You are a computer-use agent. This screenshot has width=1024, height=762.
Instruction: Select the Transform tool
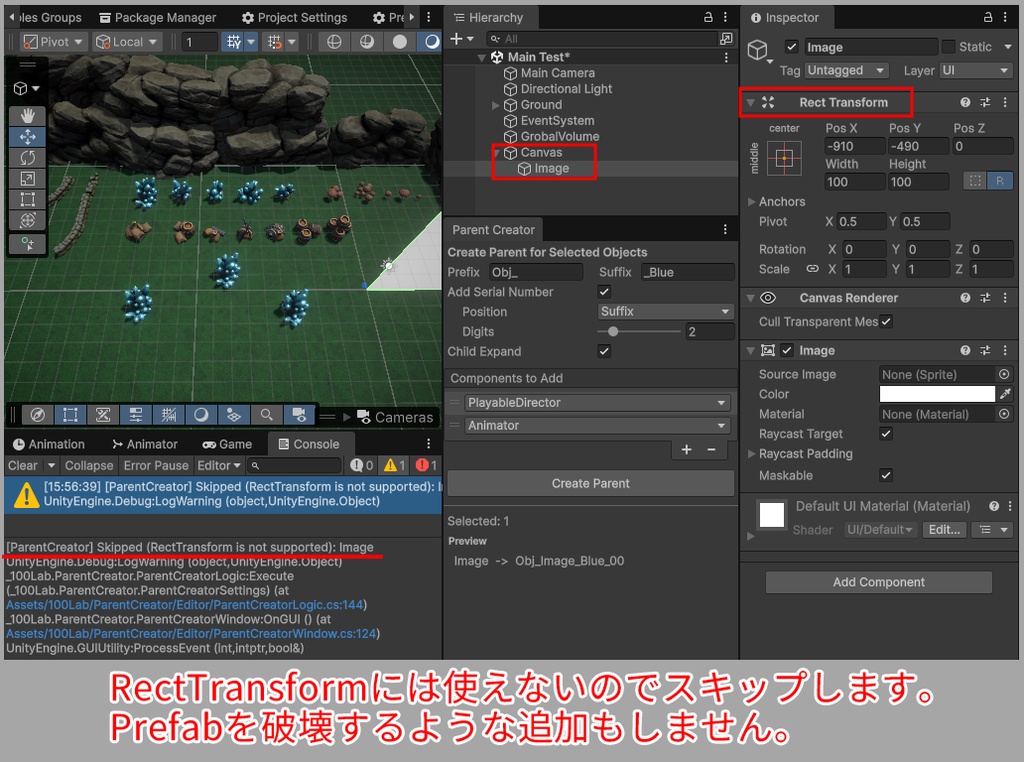[27, 220]
